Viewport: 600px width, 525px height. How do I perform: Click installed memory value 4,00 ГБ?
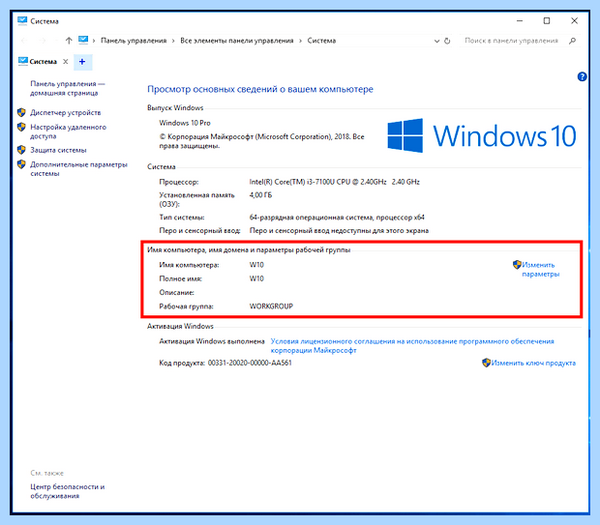click(x=261, y=195)
